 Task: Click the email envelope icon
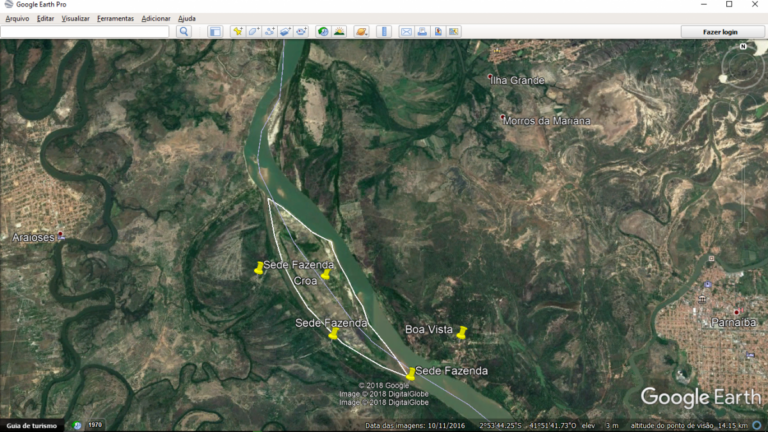(406, 32)
